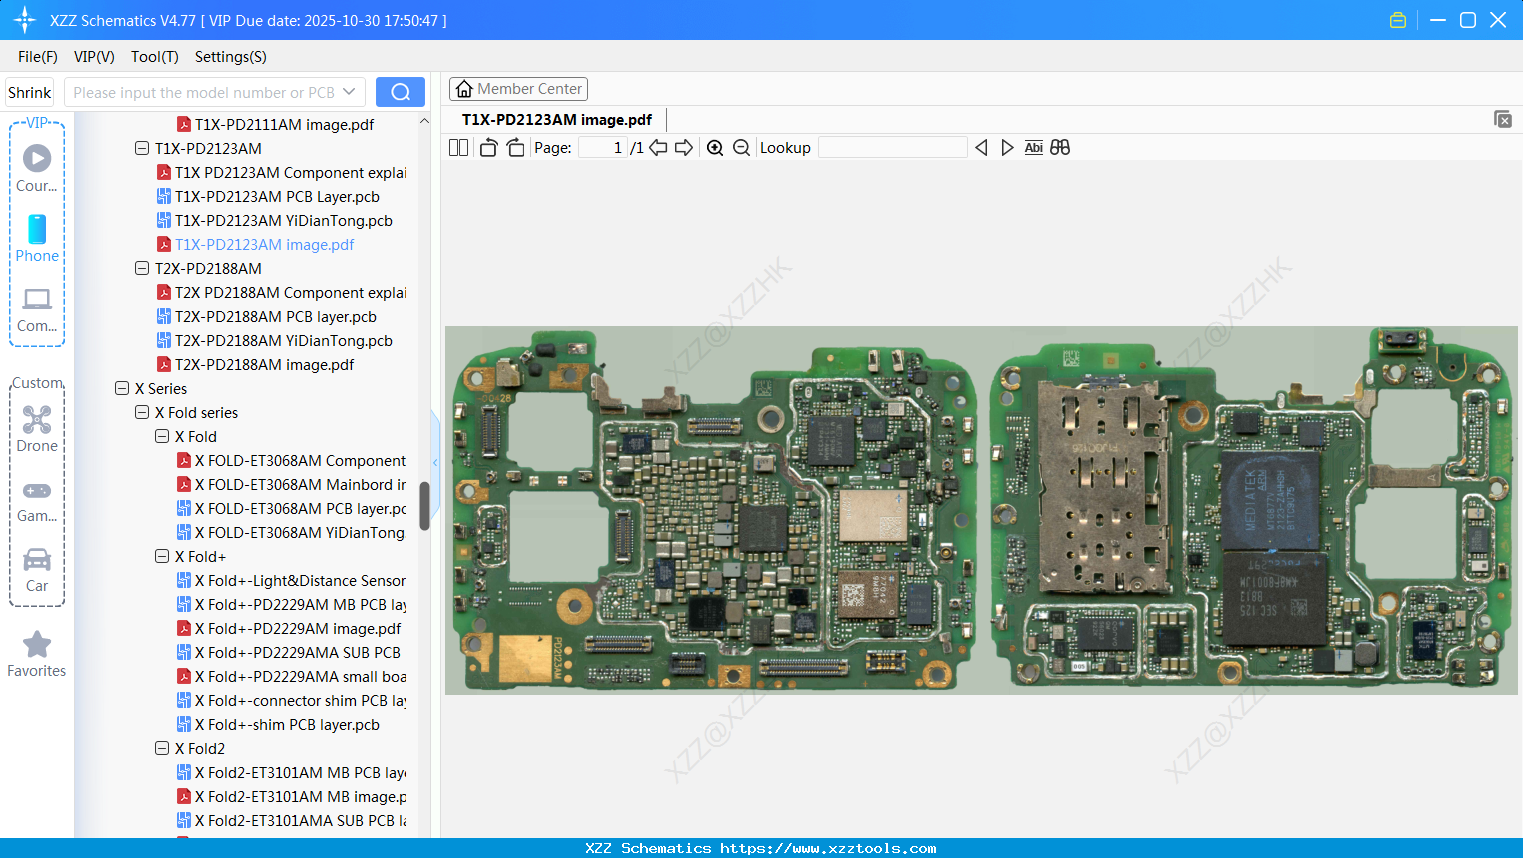Click the tree scroll-up arrow
1523x858 pixels.
(x=424, y=121)
